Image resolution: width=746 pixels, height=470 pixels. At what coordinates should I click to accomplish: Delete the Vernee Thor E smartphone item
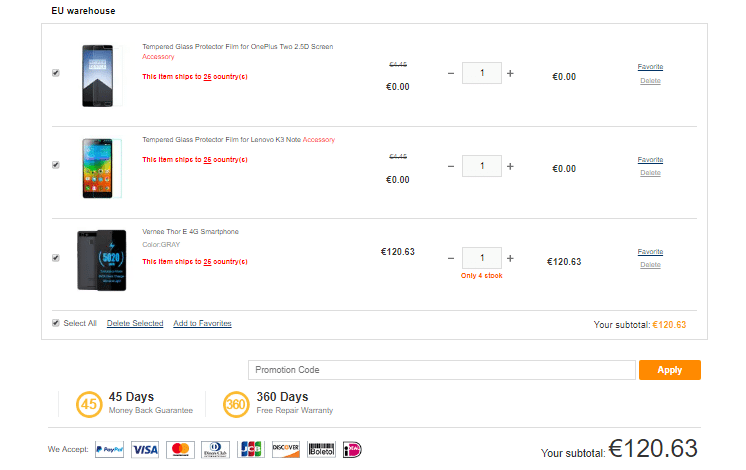(x=650, y=265)
